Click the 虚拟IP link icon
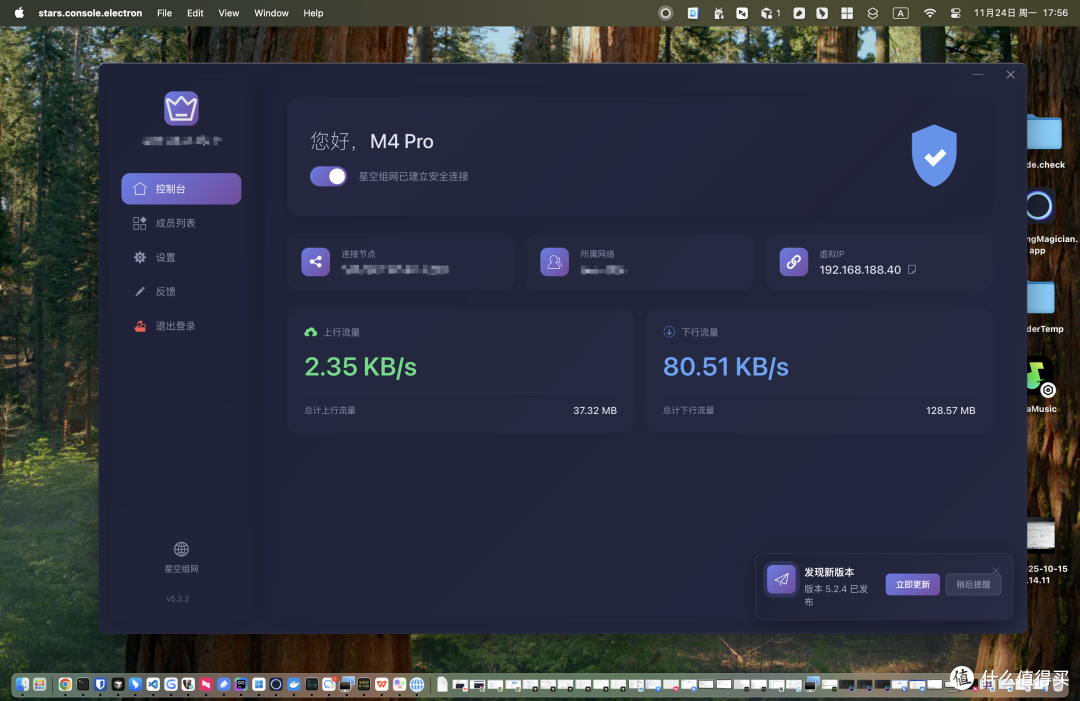The image size is (1080, 701). point(793,262)
